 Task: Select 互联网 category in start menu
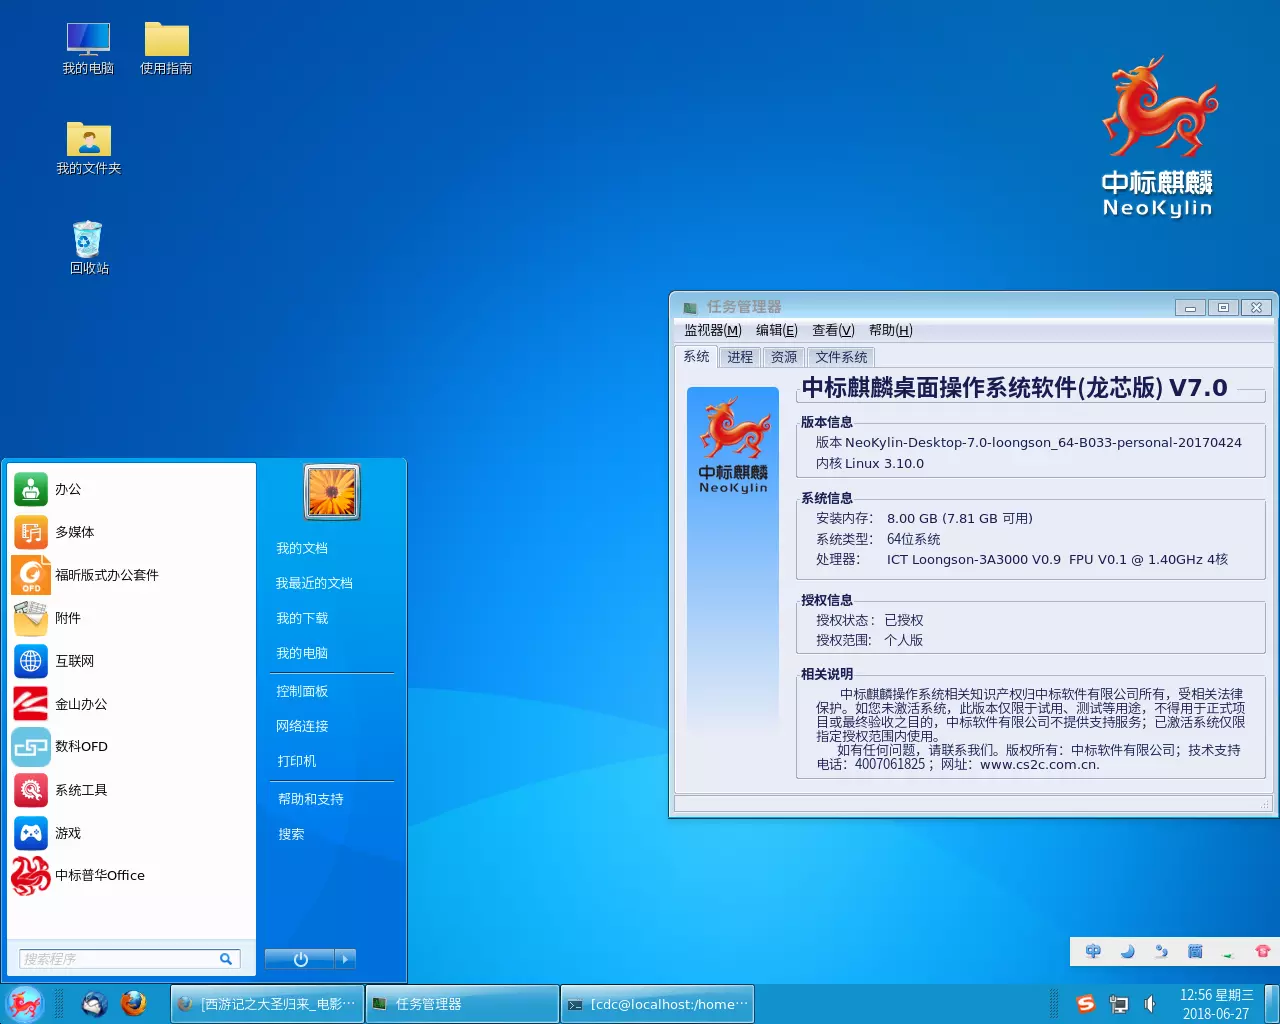click(131, 661)
